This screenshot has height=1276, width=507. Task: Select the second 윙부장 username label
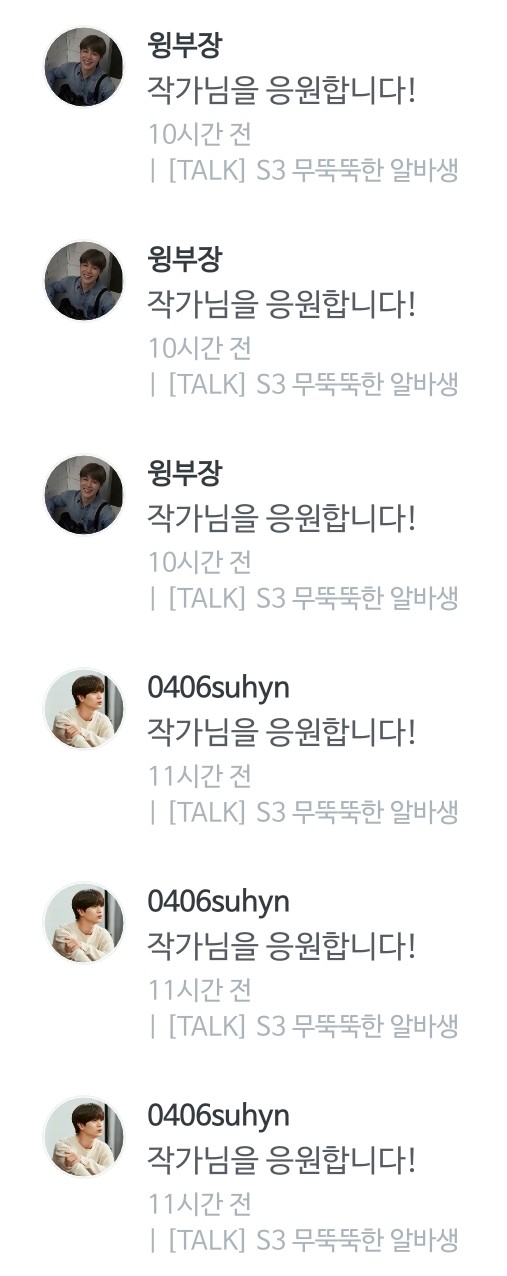pyautogui.click(x=185, y=260)
